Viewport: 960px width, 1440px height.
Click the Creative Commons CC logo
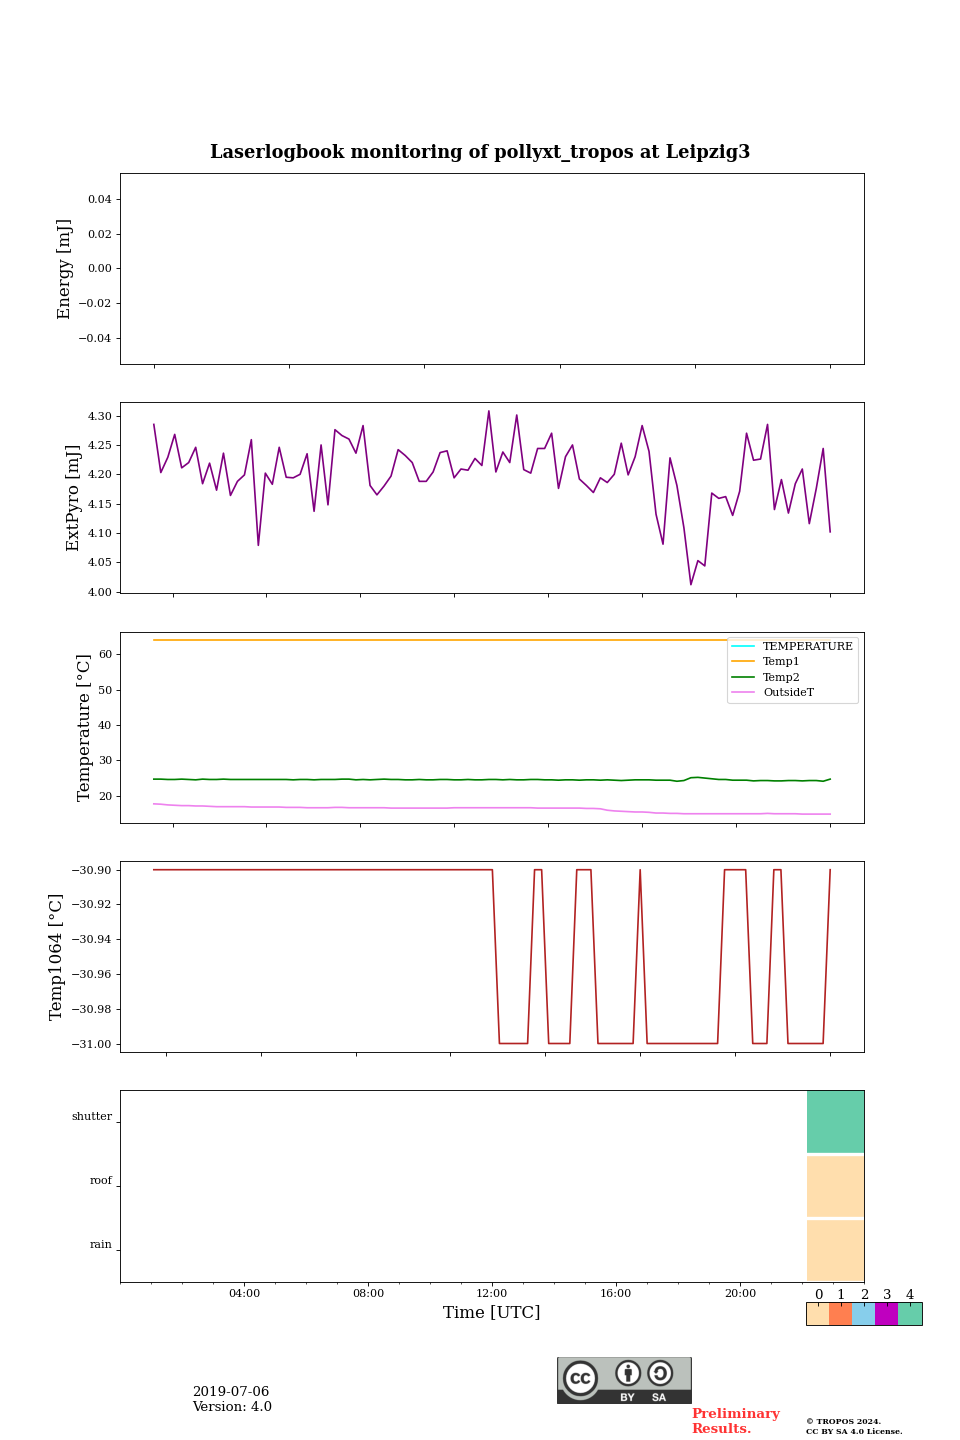point(580,1378)
